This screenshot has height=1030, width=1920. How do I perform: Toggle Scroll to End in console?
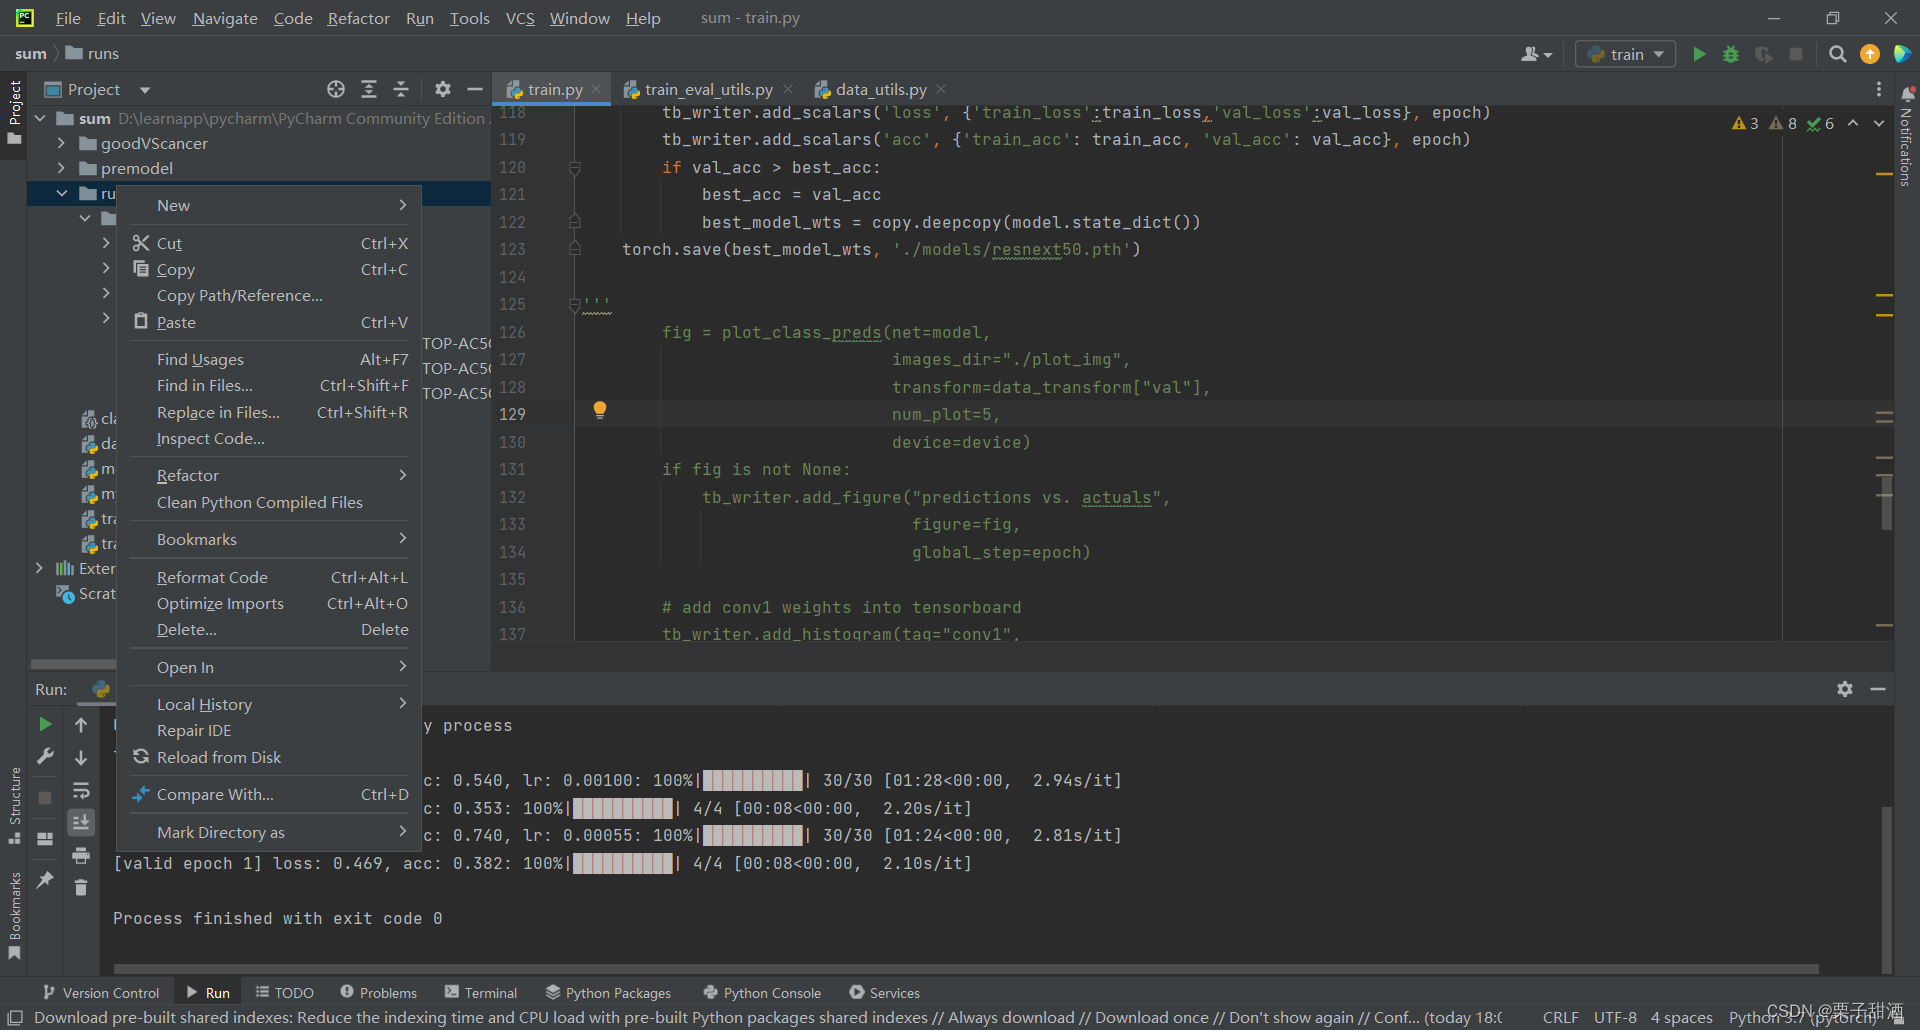pos(81,822)
